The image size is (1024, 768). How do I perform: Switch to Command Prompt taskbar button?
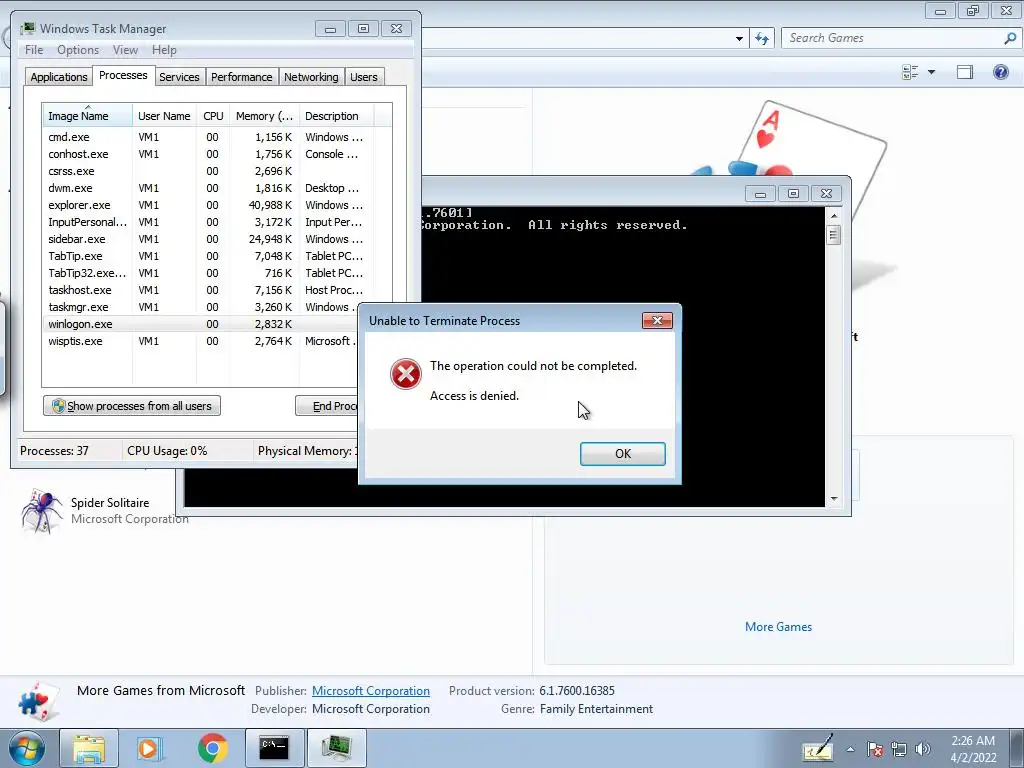coord(274,748)
